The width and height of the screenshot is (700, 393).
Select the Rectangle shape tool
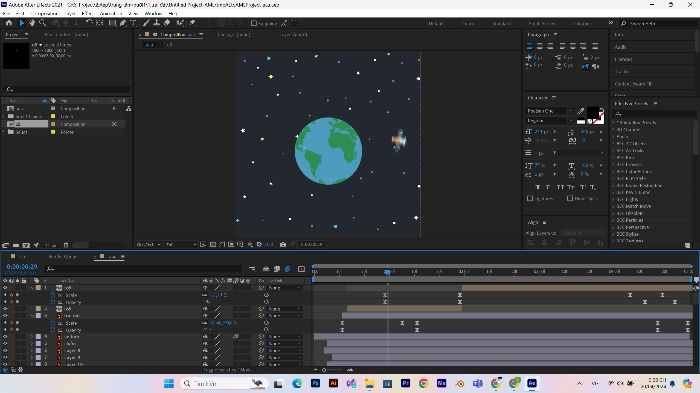(112, 23)
